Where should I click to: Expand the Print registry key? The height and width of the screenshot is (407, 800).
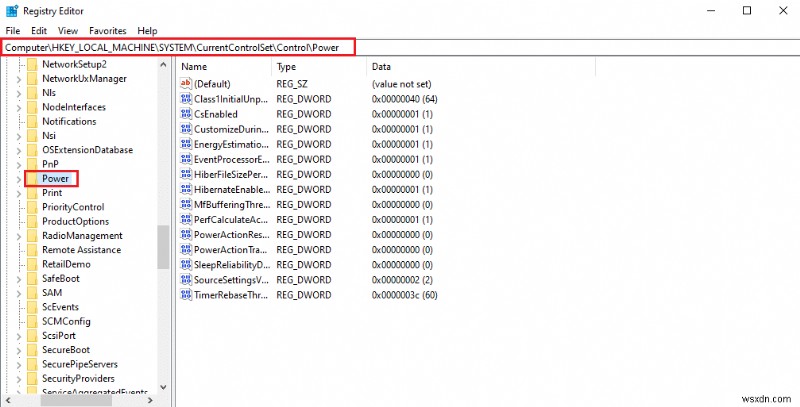pos(18,193)
